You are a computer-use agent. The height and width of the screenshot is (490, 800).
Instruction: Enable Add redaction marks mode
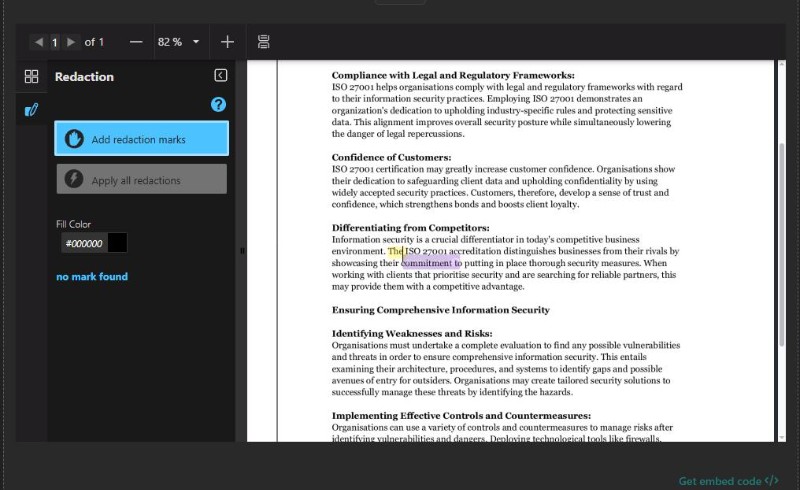point(141,139)
